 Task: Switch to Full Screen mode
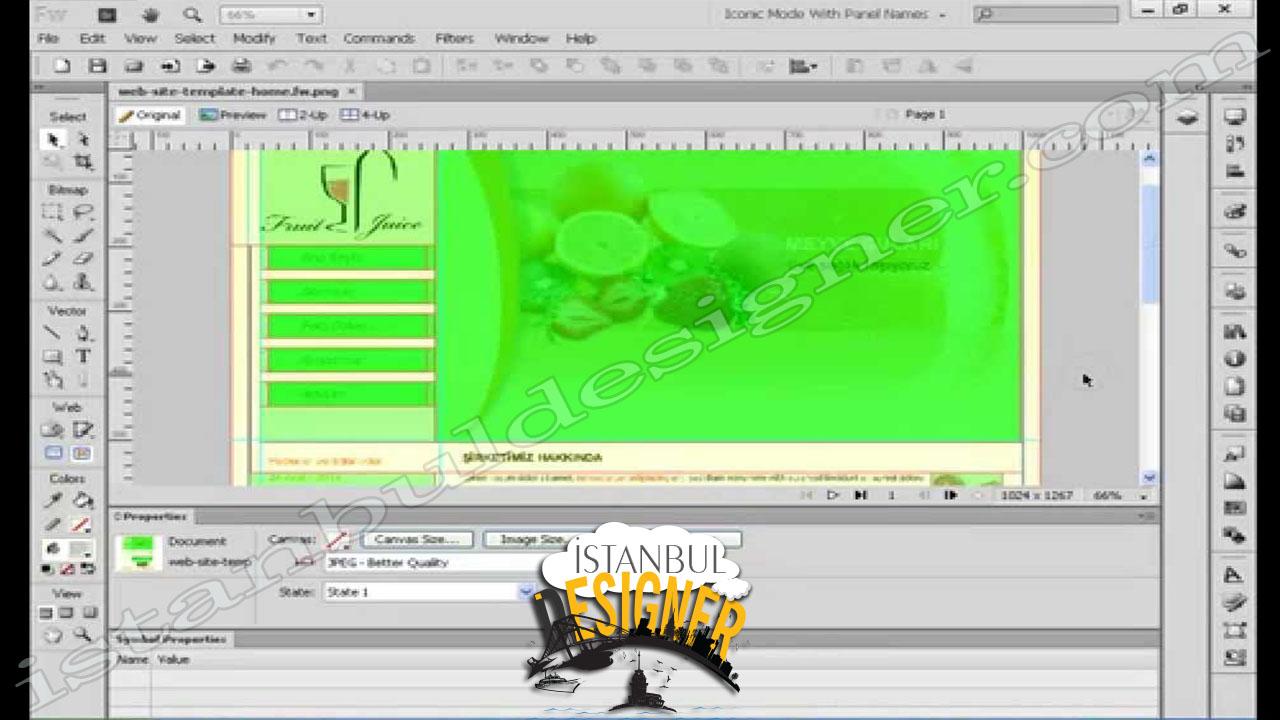point(90,612)
